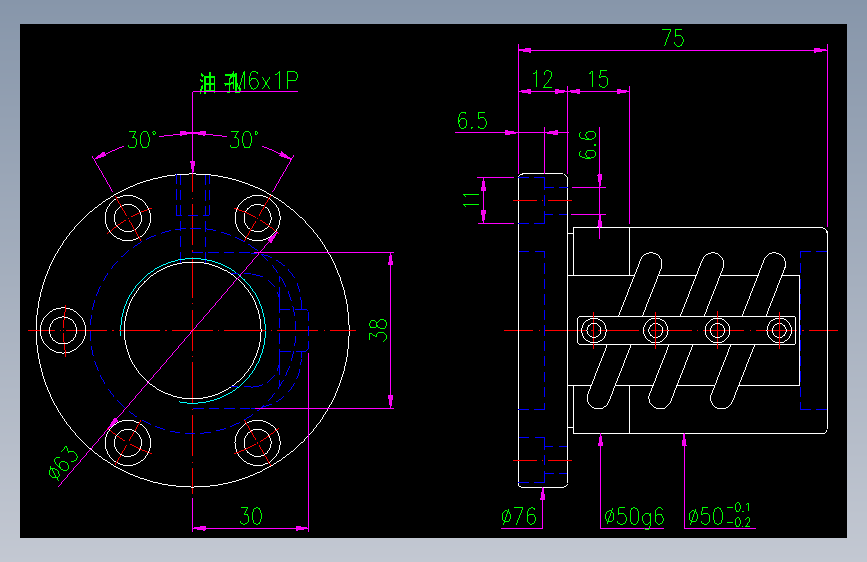867x562 pixels.
Task: Click the 12 flange thickness dimension
Action: 542,80
